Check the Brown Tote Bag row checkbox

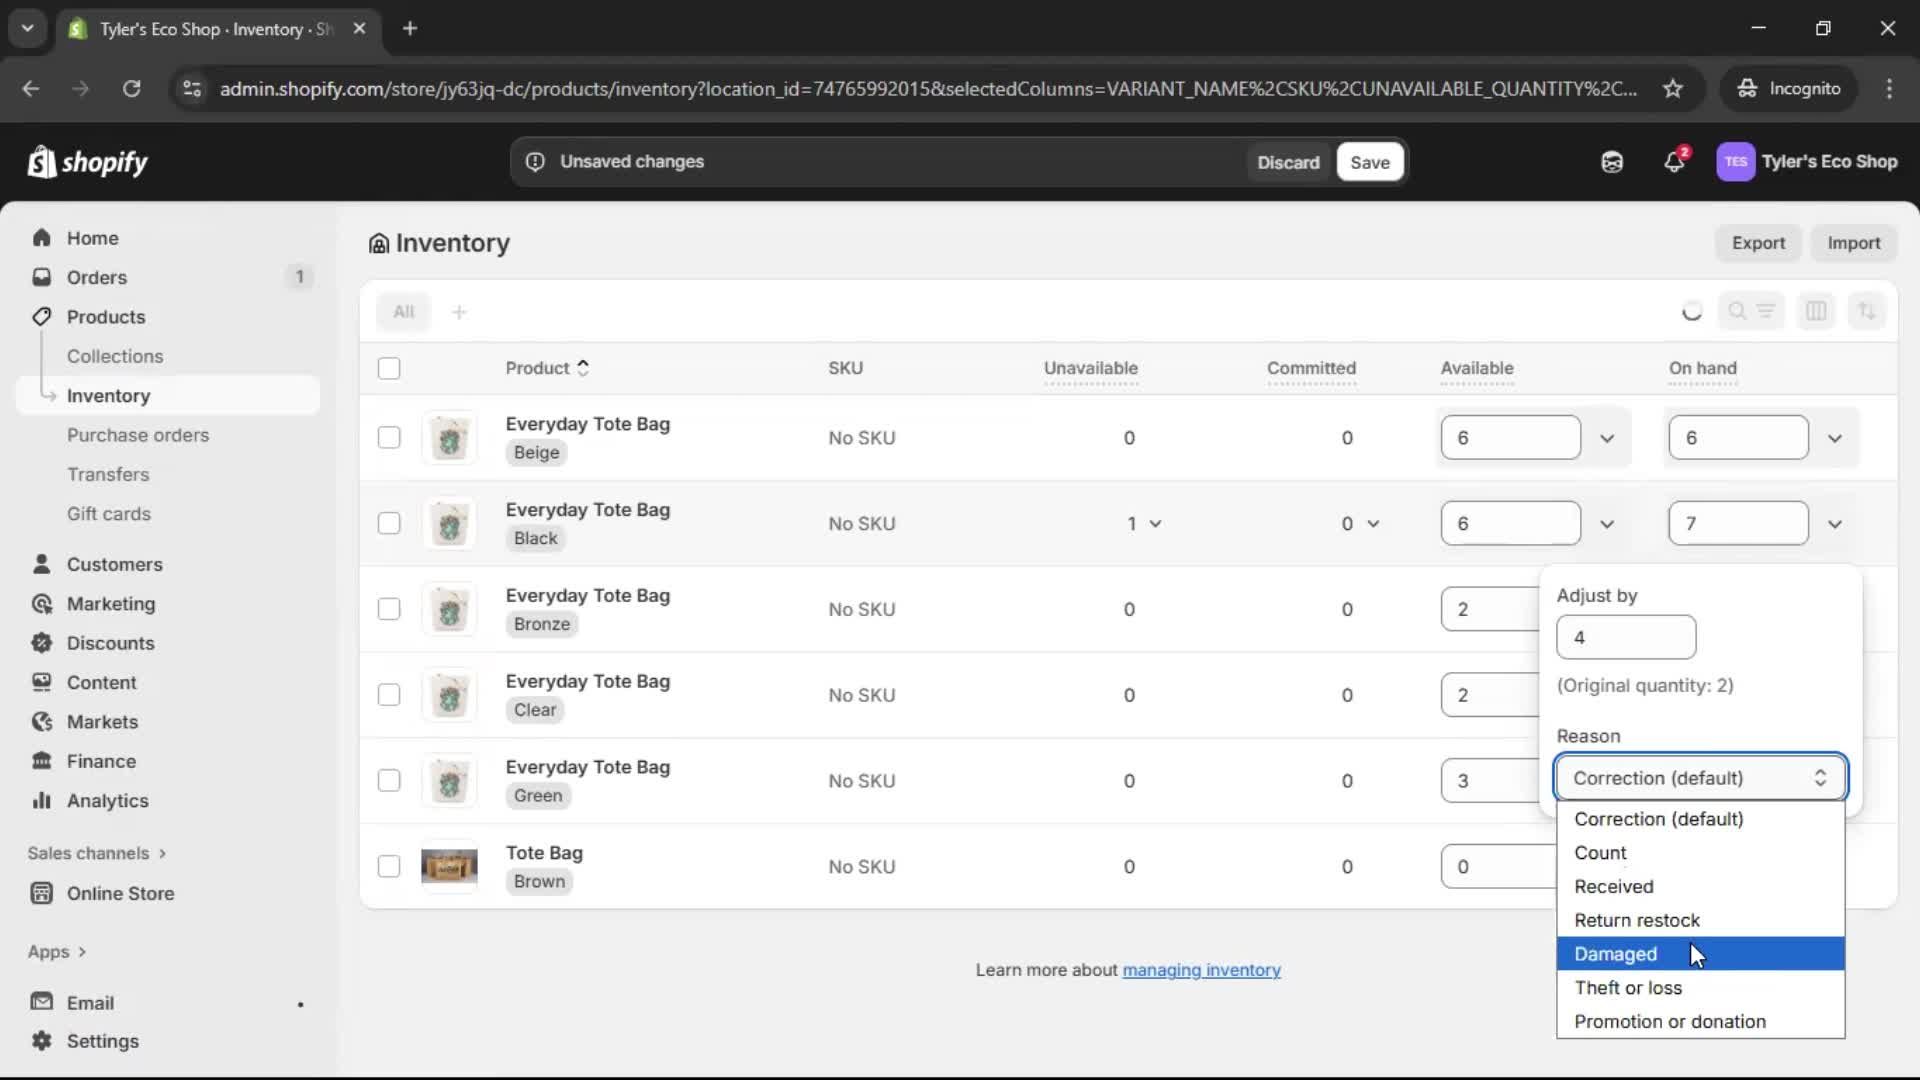point(389,866)
